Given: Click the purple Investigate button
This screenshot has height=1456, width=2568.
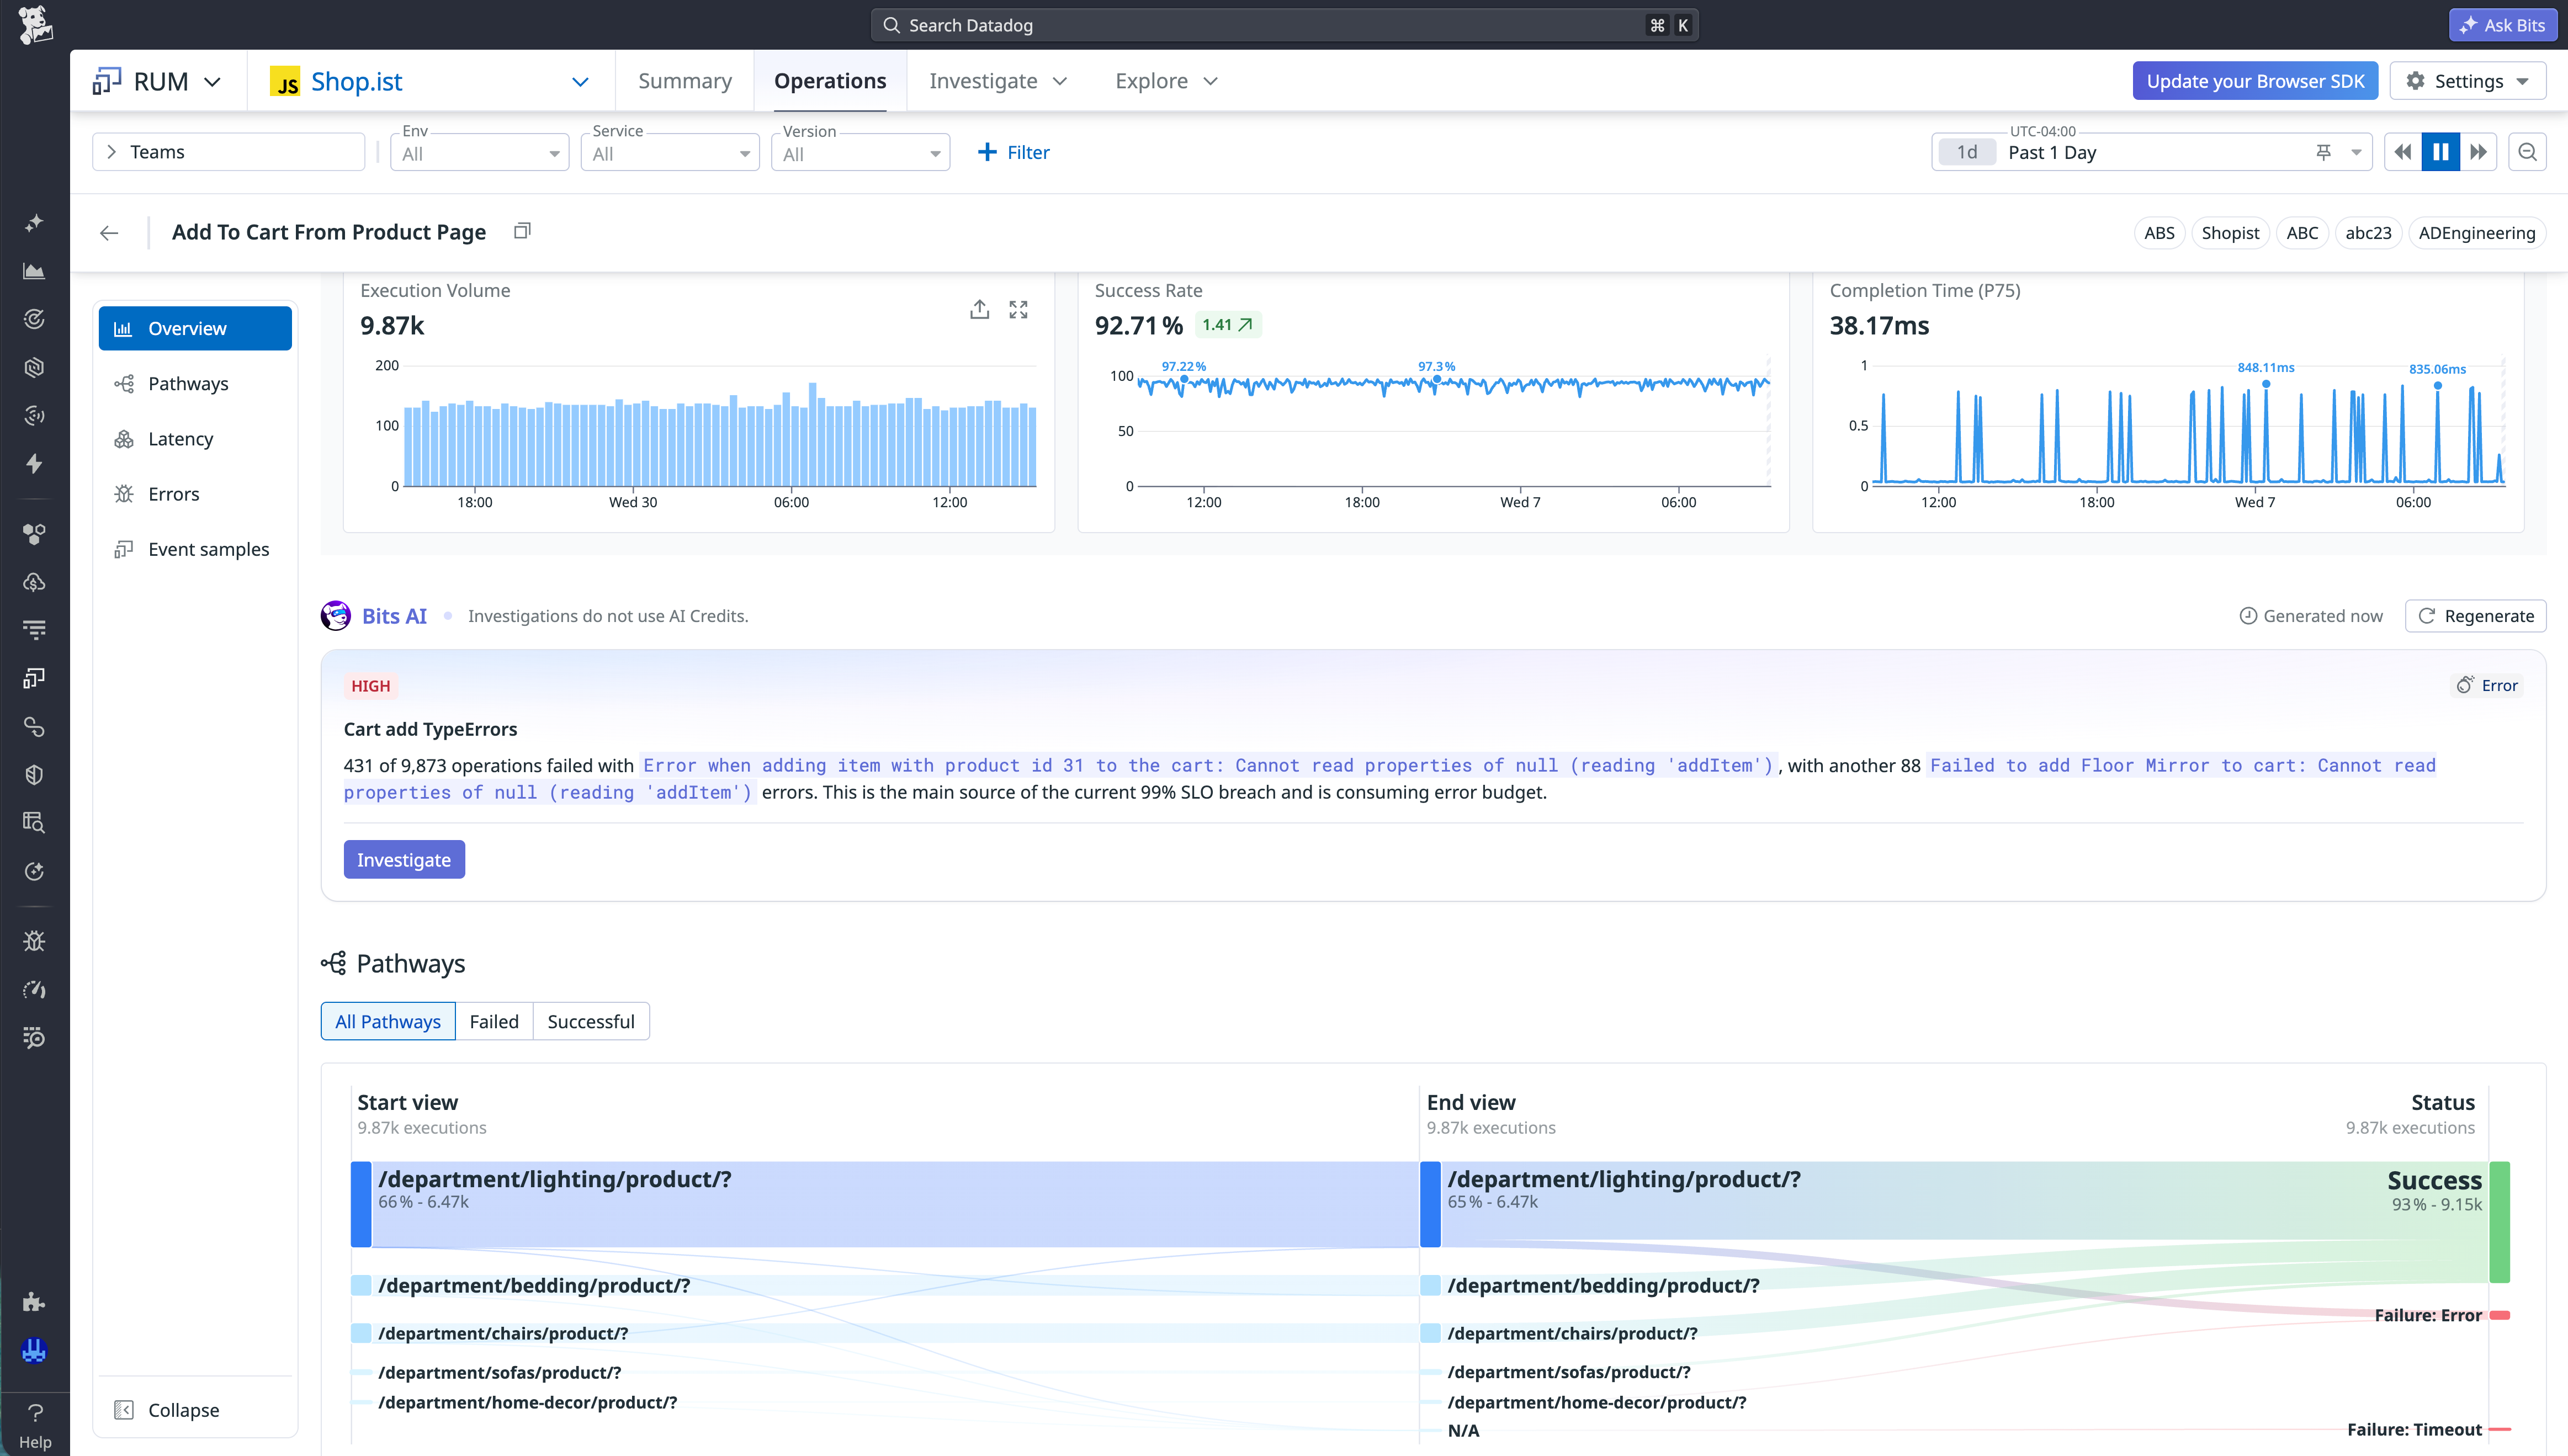Looking at the screenshot, I should pos(404,859).
